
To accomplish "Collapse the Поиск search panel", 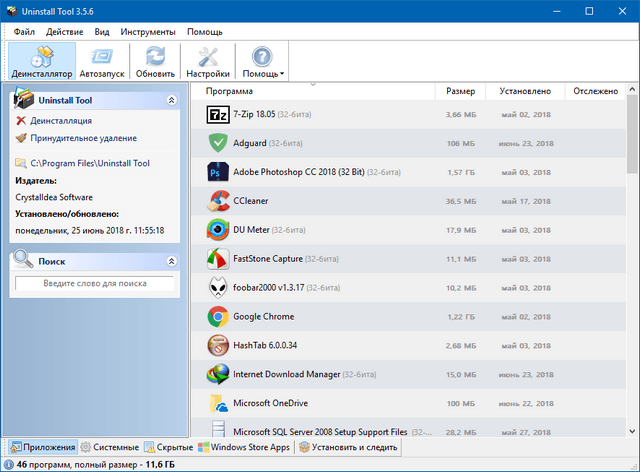I will [x=171, y=261].
